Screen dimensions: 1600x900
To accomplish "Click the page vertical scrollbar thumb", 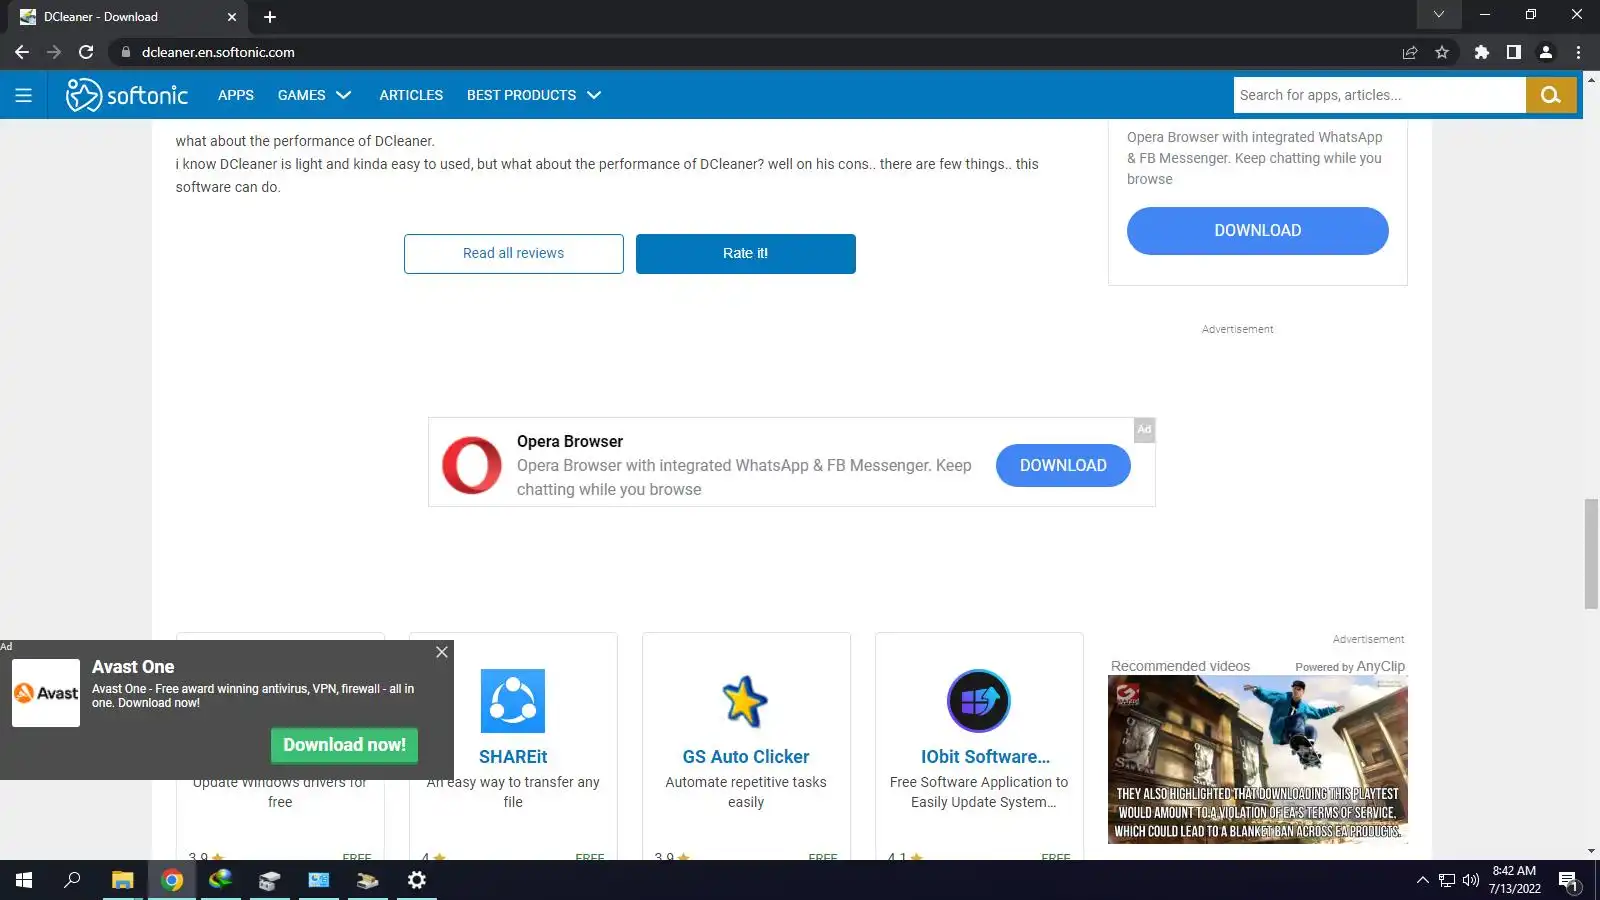I will (1591, 553).
